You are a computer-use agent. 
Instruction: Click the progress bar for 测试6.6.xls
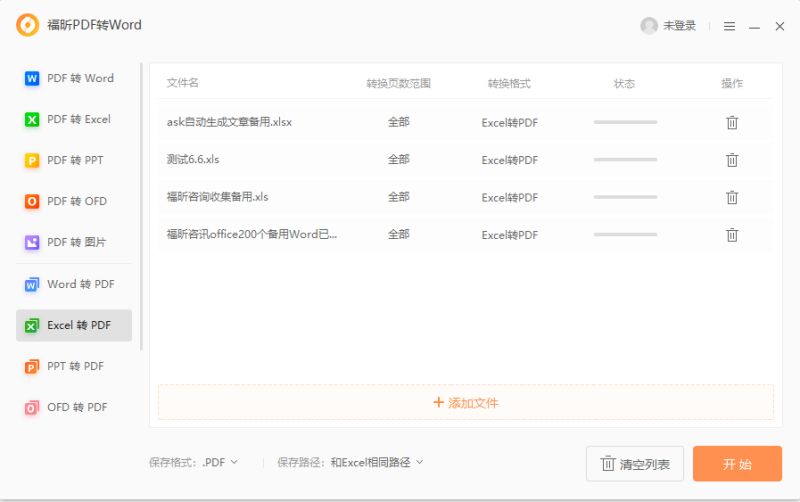[x=625, y=160]
